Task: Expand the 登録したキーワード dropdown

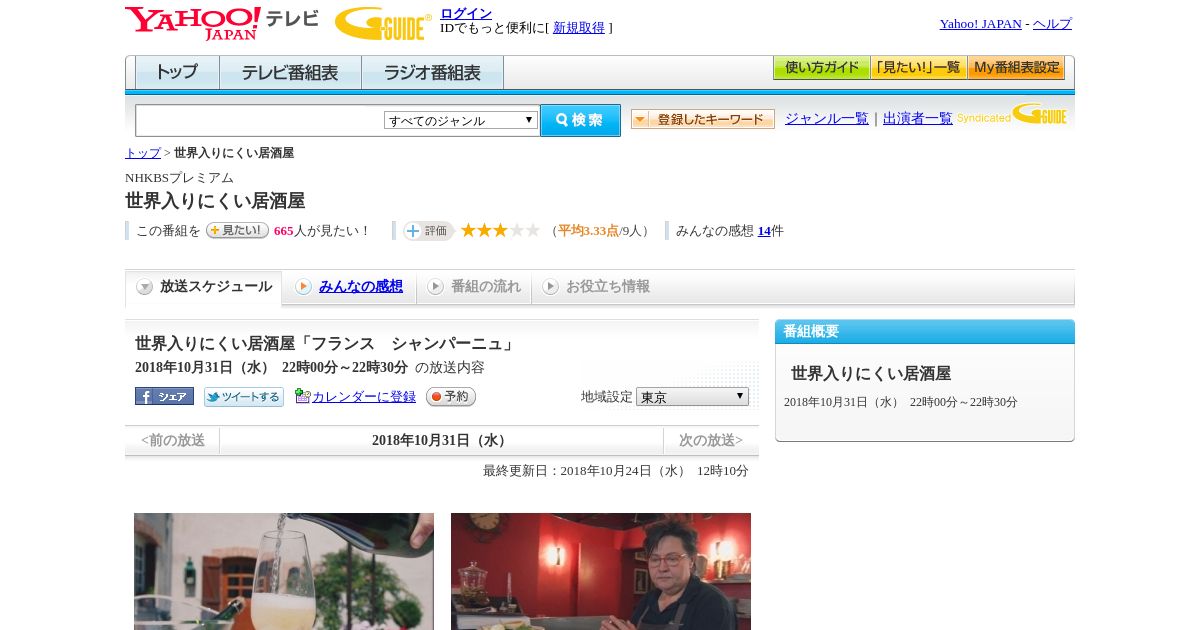Action: (702, 119)
